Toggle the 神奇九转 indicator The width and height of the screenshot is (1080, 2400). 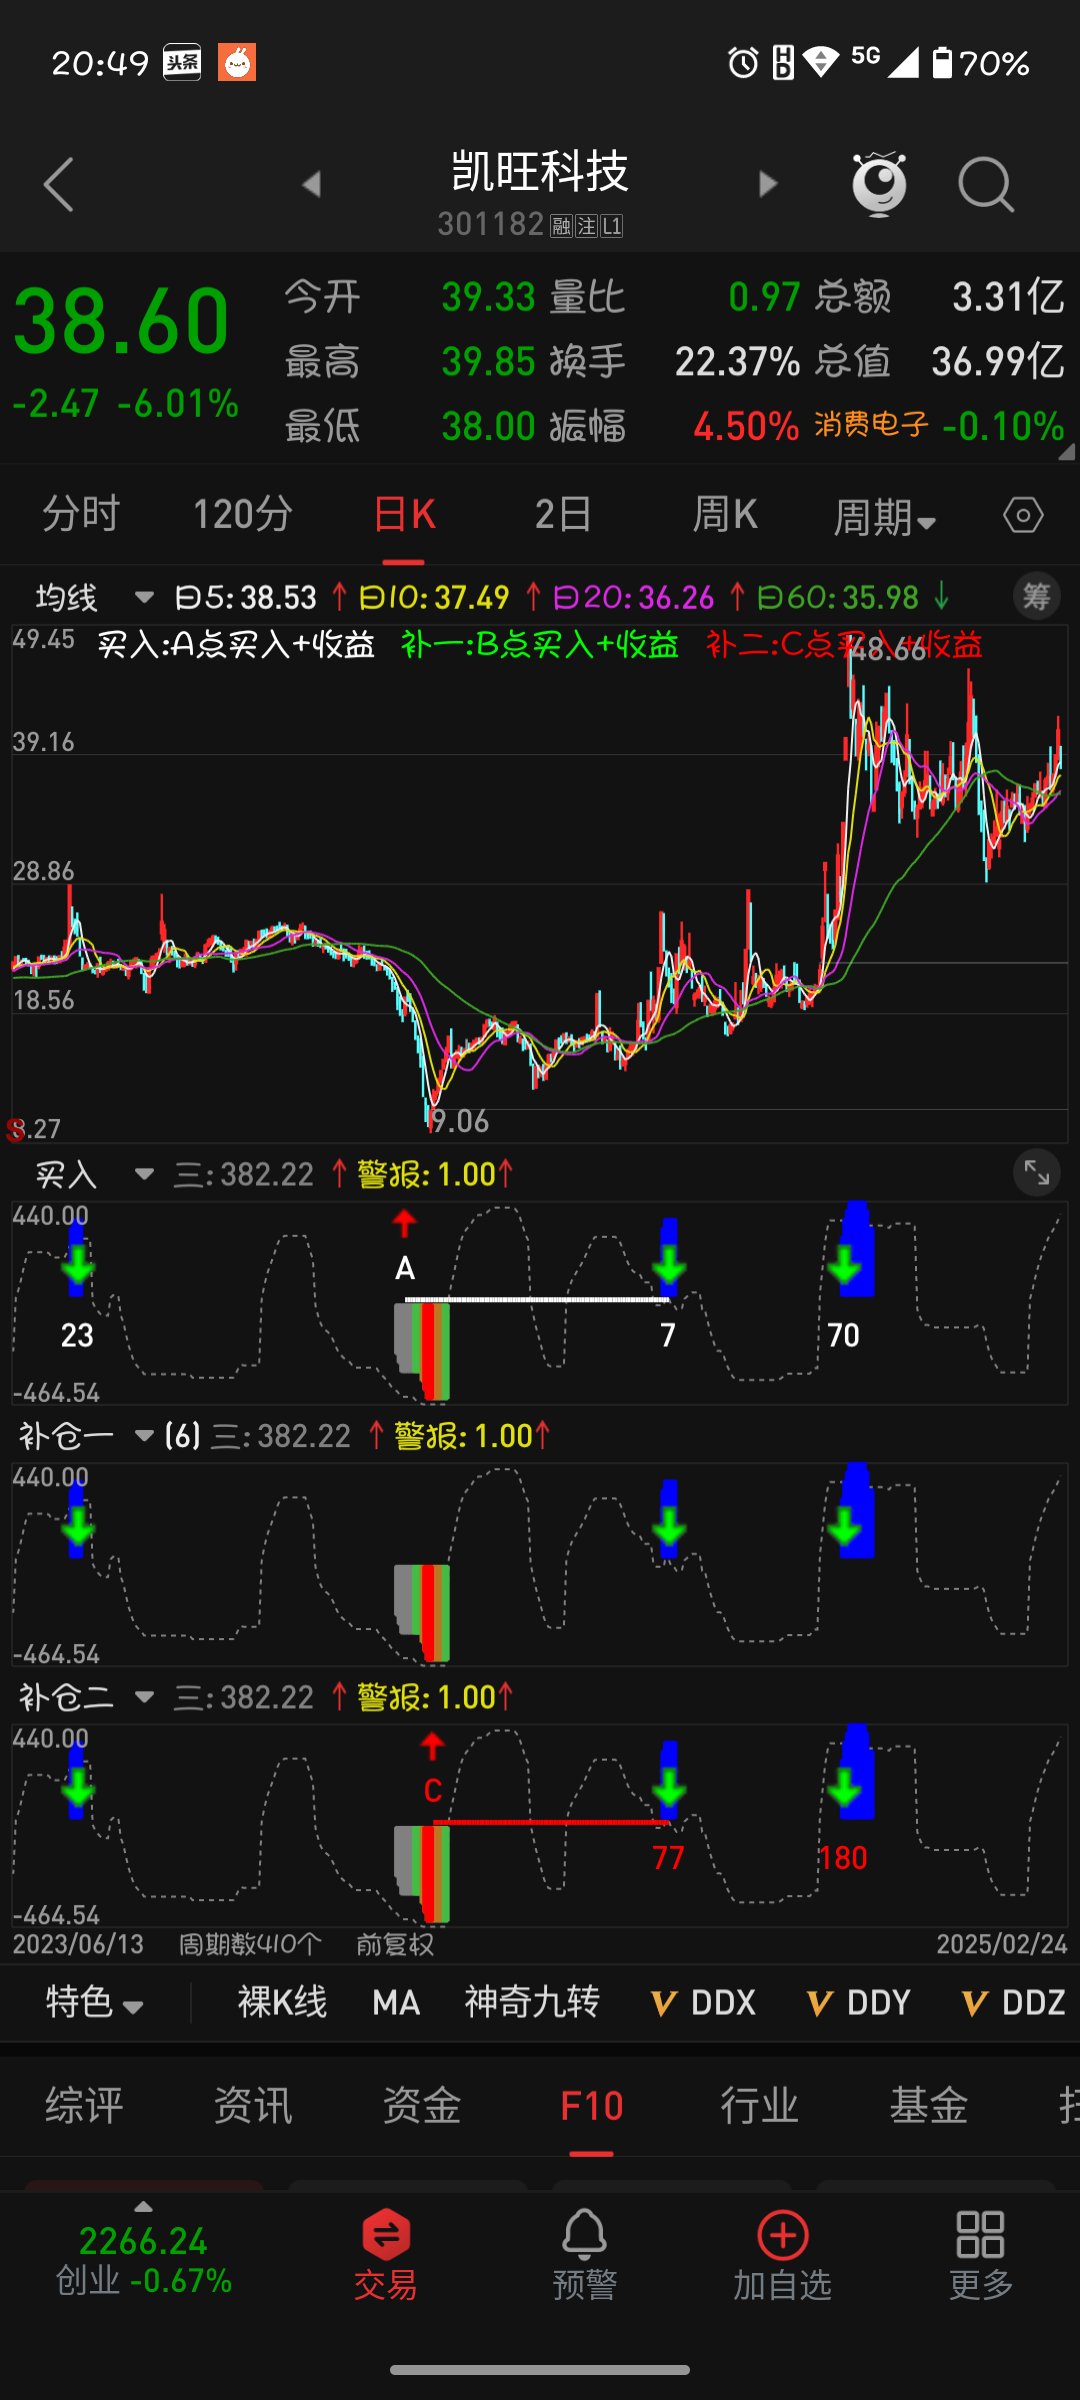tap(532, 2003)
